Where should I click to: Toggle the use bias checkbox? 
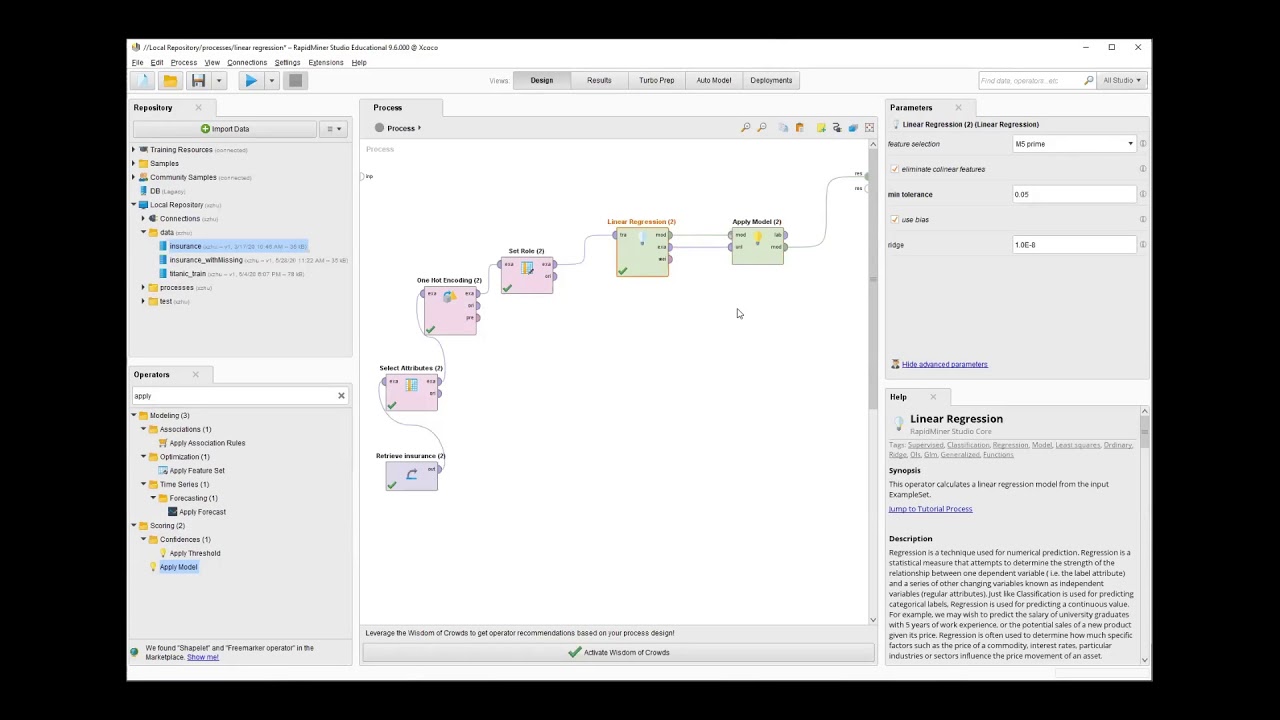coord(894,219)
